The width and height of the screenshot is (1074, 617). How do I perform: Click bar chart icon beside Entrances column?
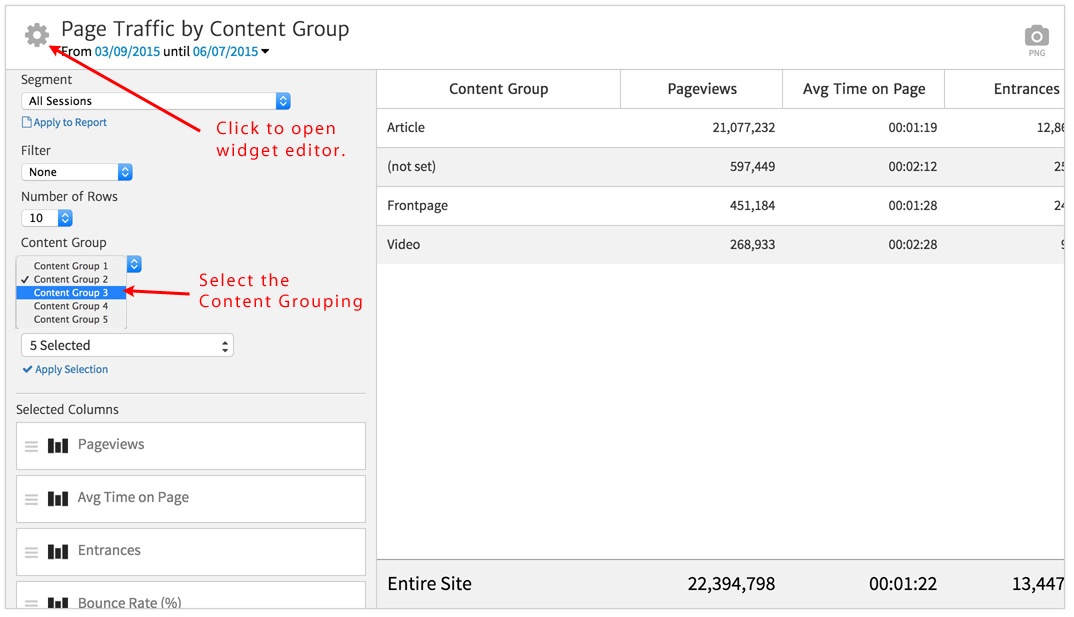pos(58,552)
